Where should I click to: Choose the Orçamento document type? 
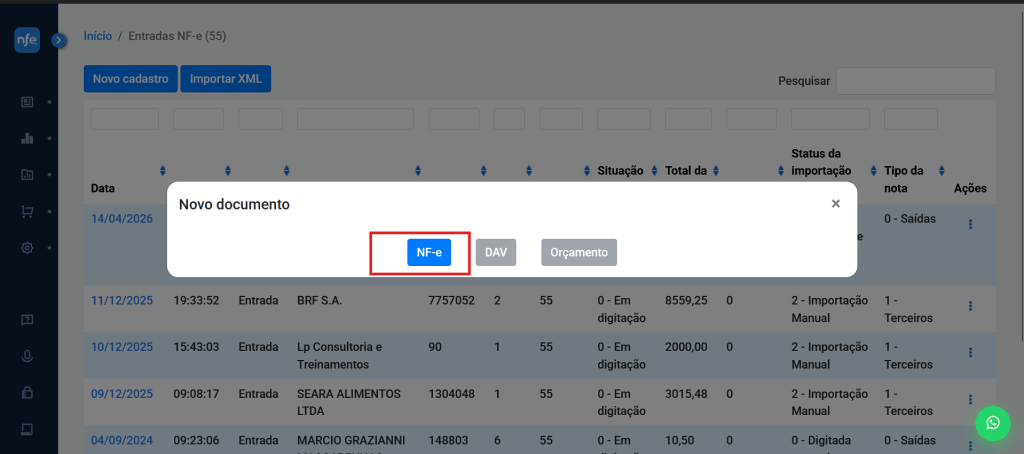(x=579, y=253)
